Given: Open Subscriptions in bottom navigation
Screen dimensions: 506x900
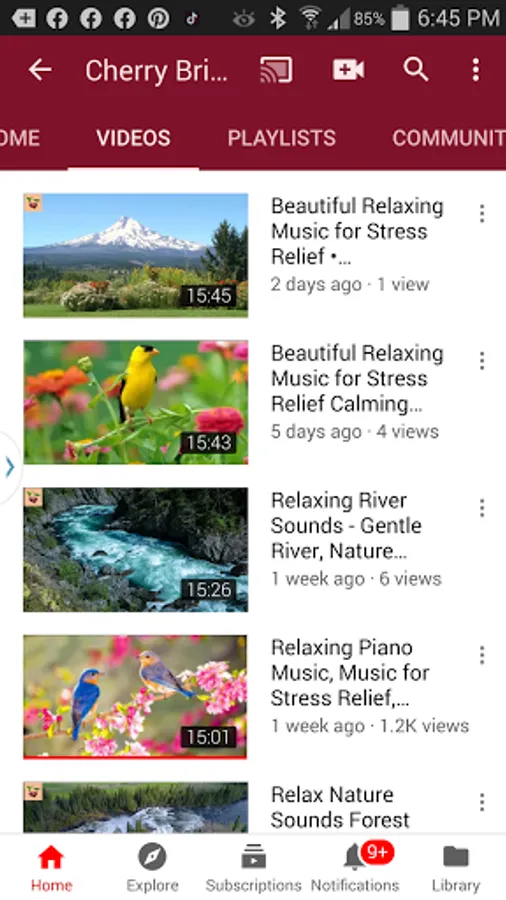Looking at the screenshot, I should coord(254,867).
